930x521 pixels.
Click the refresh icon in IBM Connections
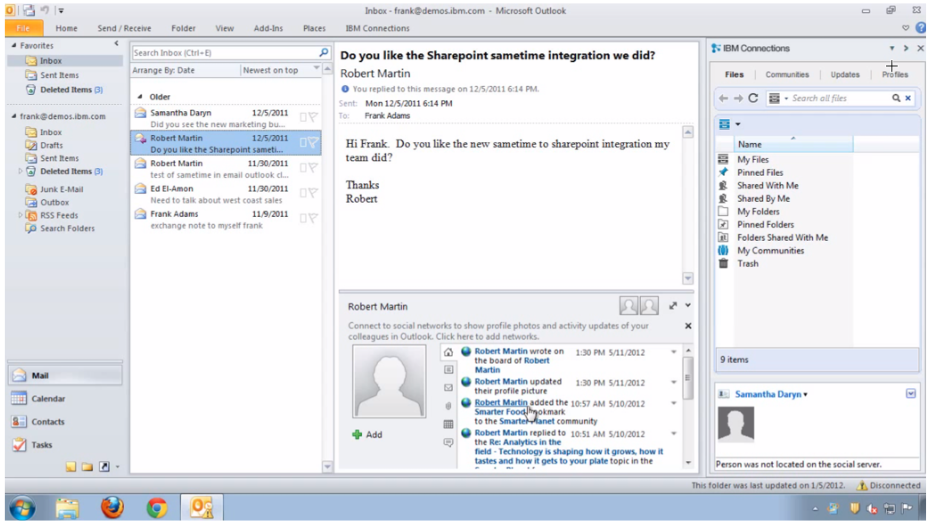coord(753,98)
